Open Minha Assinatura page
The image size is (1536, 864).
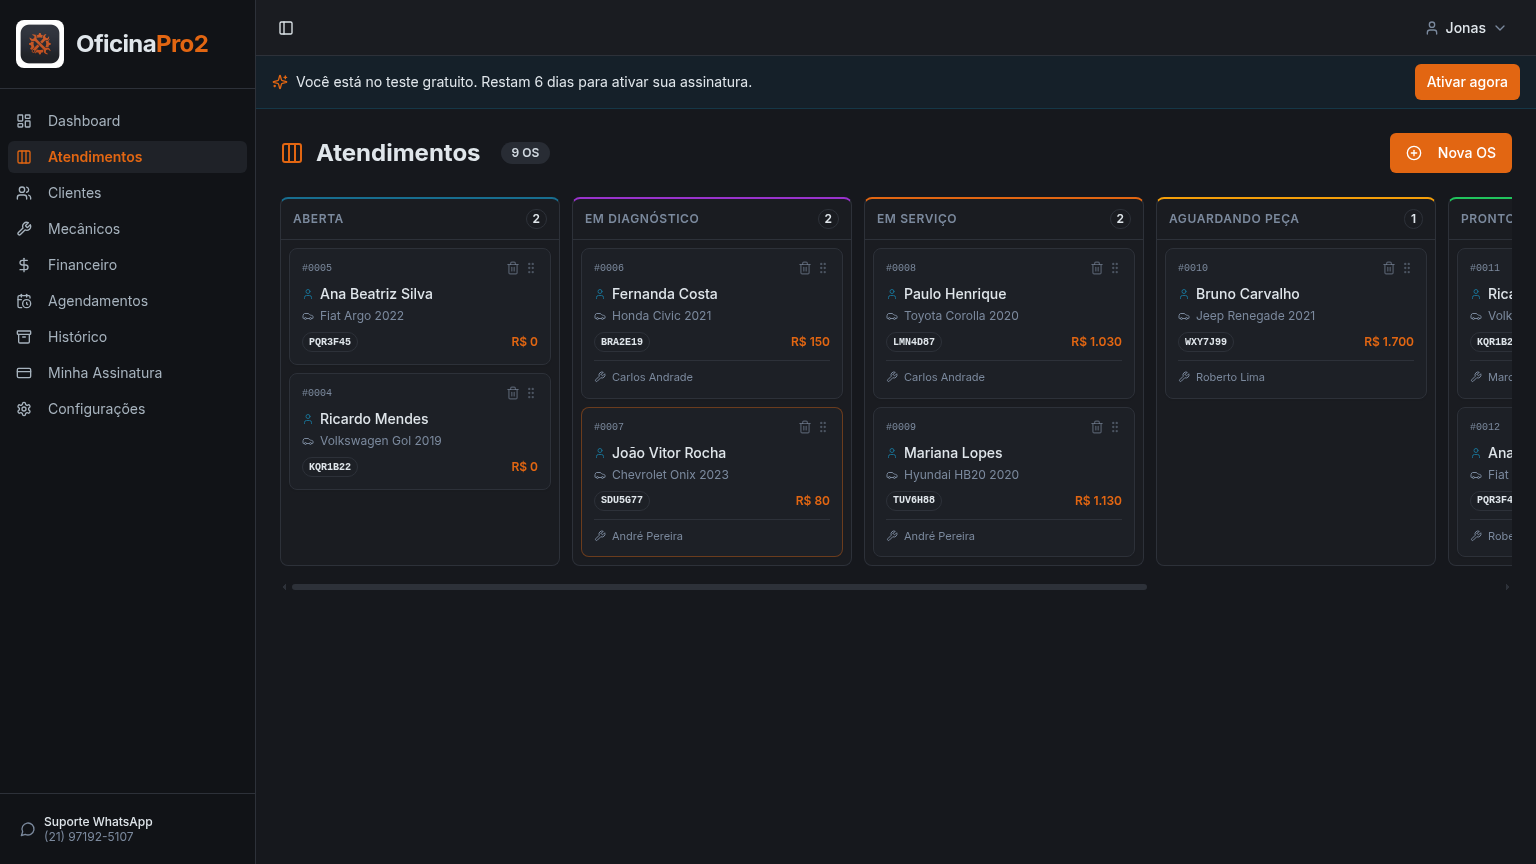[x=127, y=373]
